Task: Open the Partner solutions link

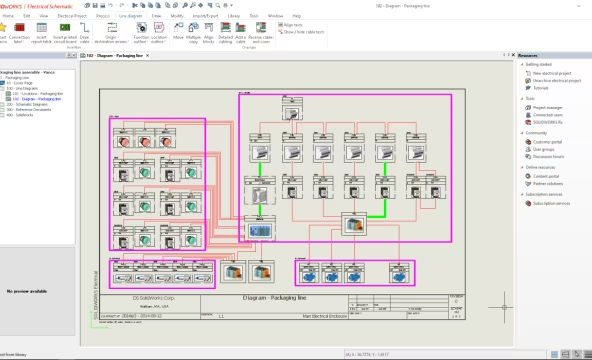Action: [x=547, y=184]
